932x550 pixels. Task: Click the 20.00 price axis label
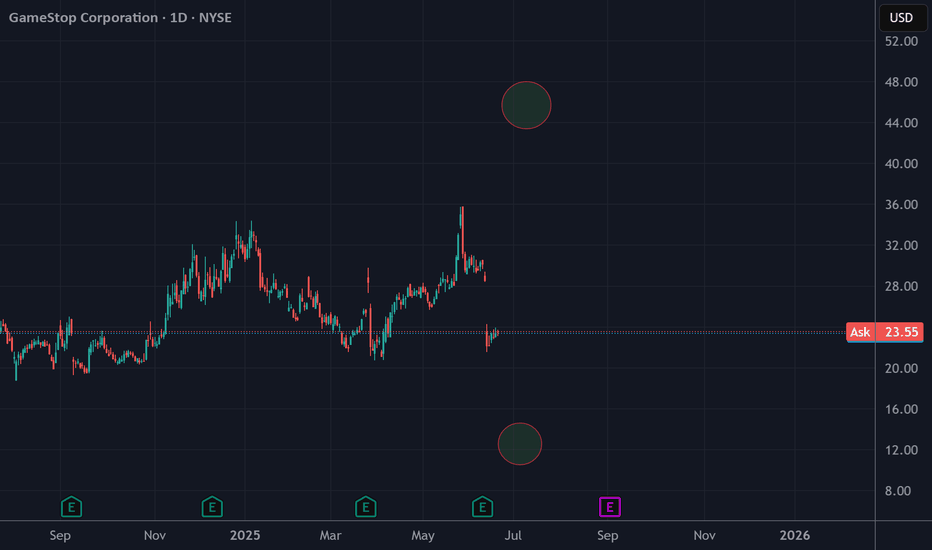coord(901,369)
